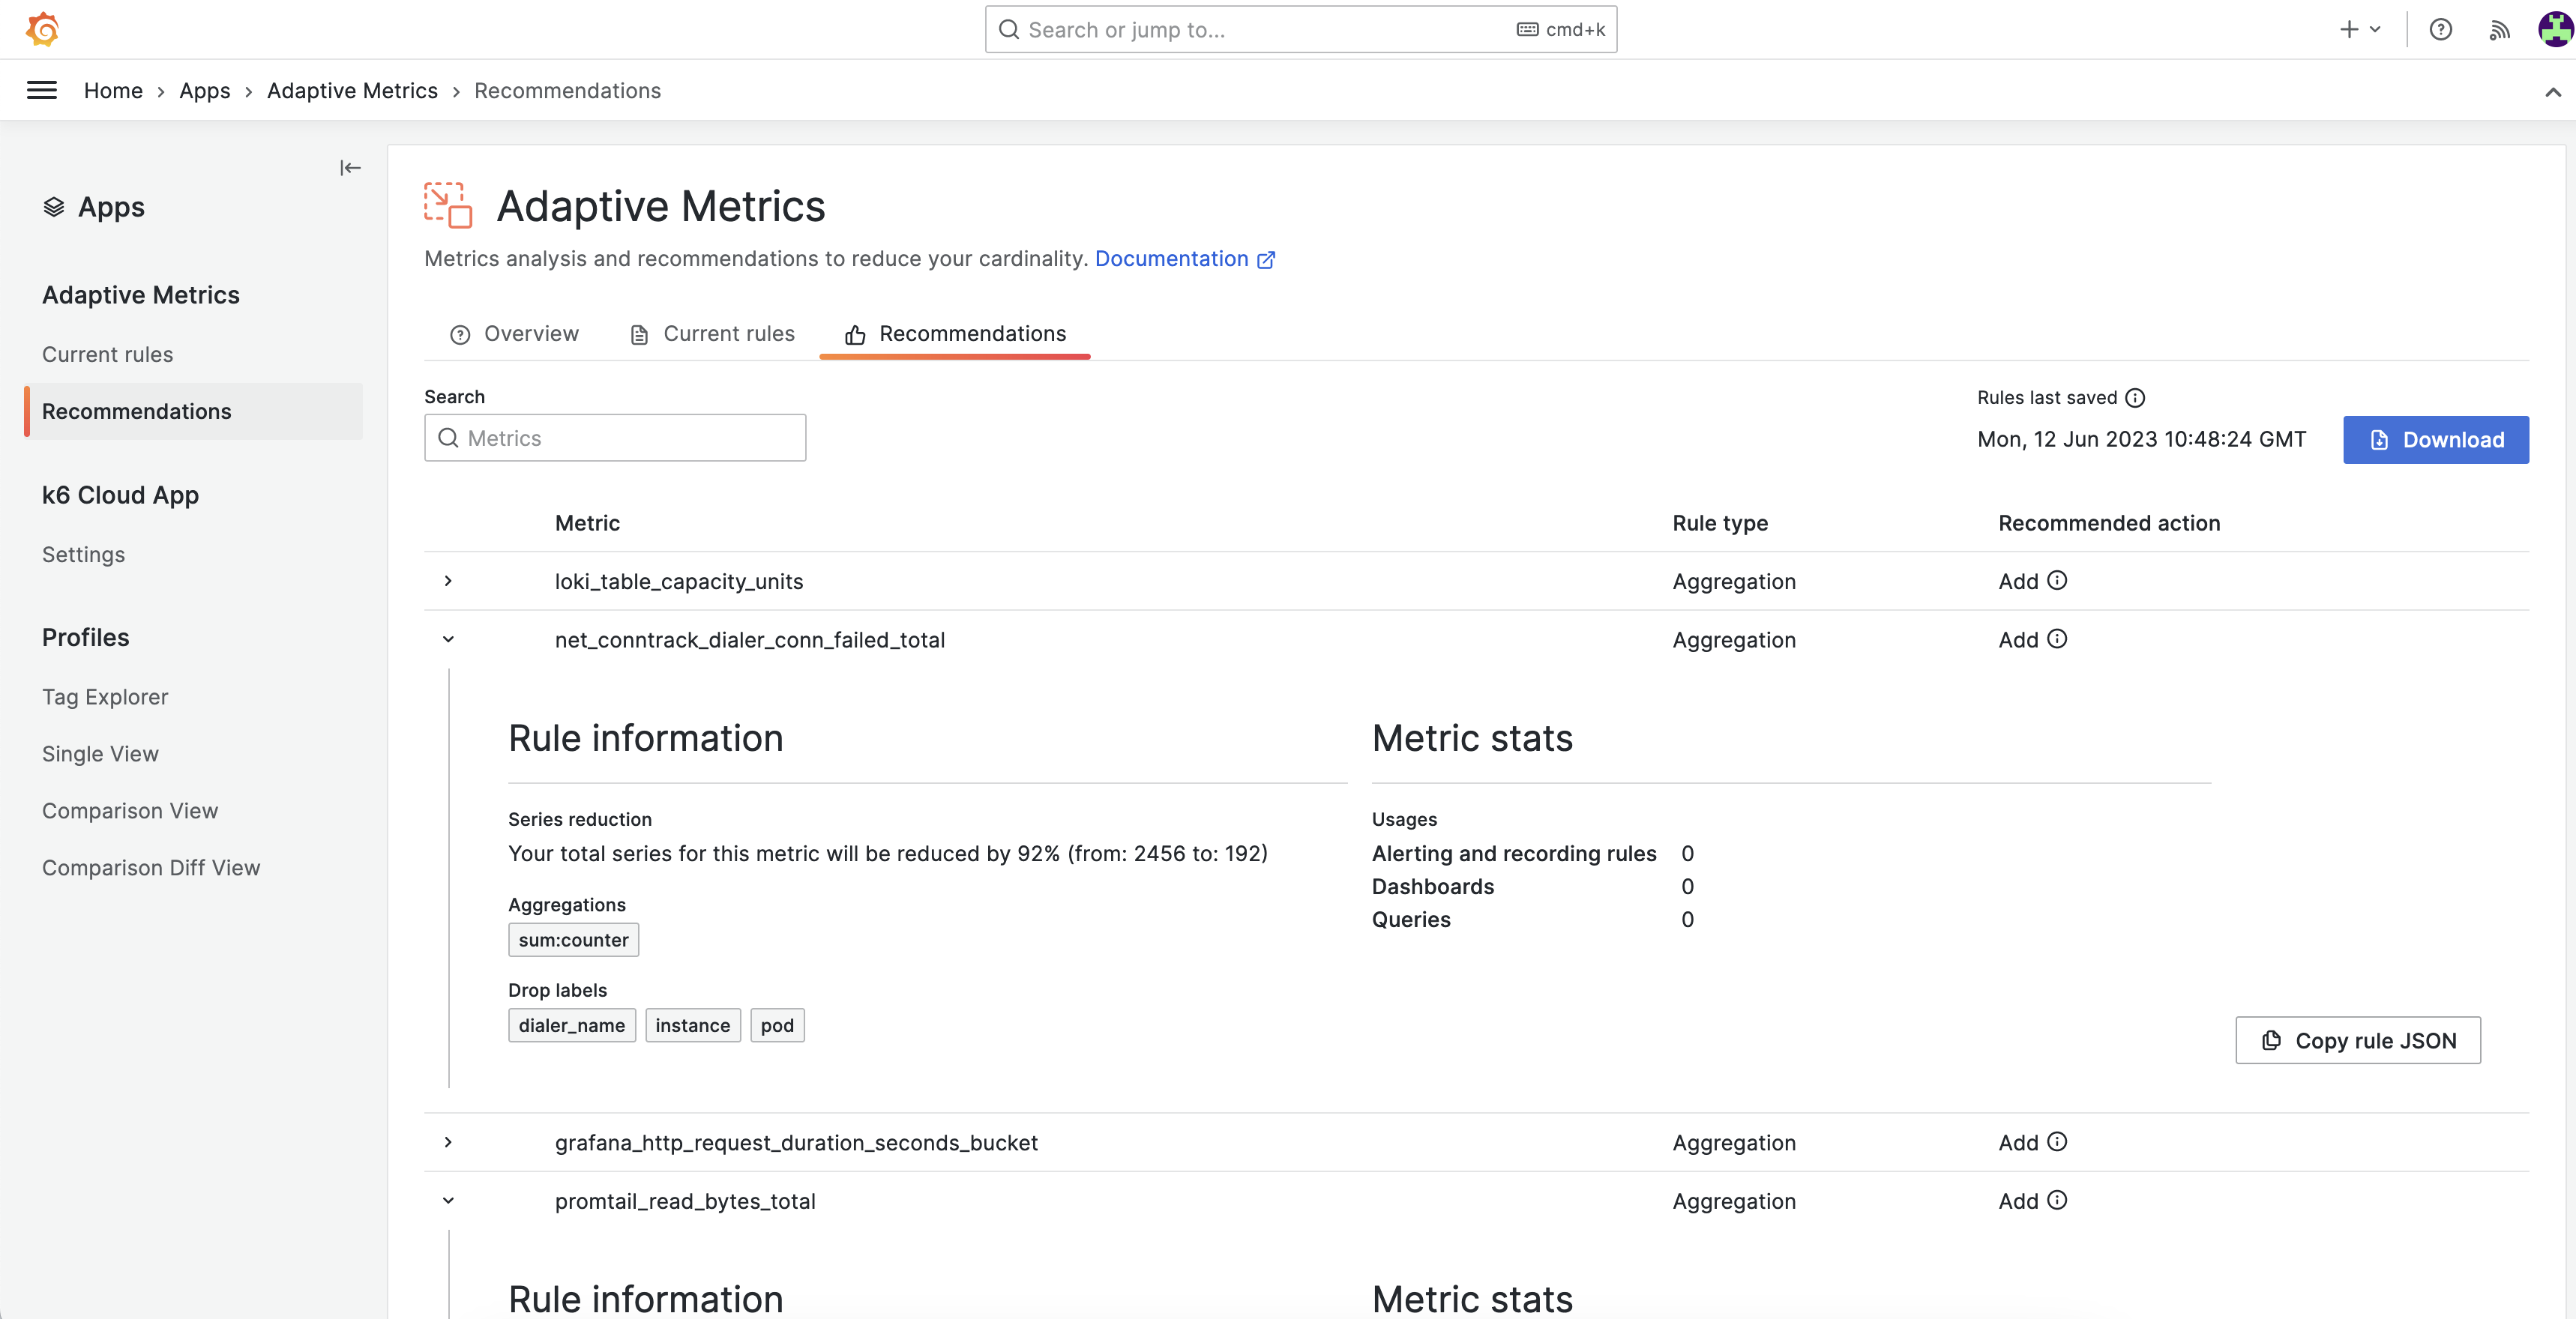
Task: Click info icon next to loki_table_capacity_units Add
Action: (x=2057, y=580)
